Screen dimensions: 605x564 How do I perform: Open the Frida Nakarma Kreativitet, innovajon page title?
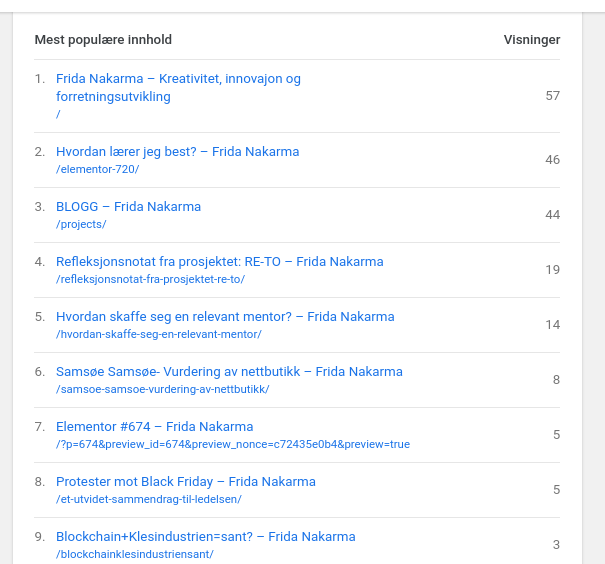pyautogui.click(x=178, y=88)
